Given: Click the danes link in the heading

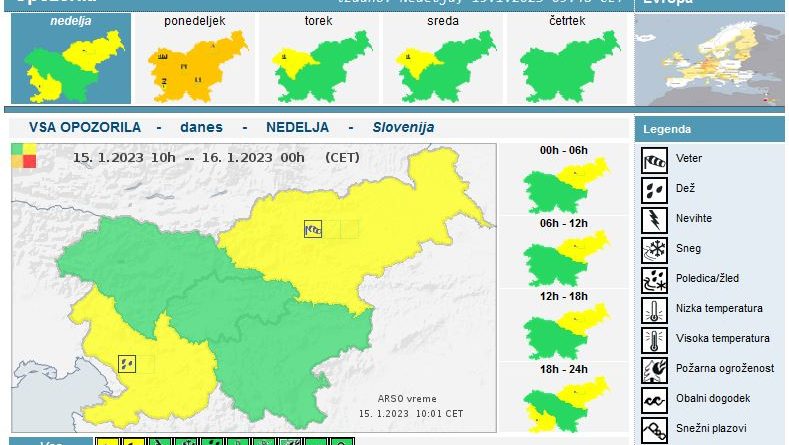Looking at the screenshot, I should pos(201,127).
